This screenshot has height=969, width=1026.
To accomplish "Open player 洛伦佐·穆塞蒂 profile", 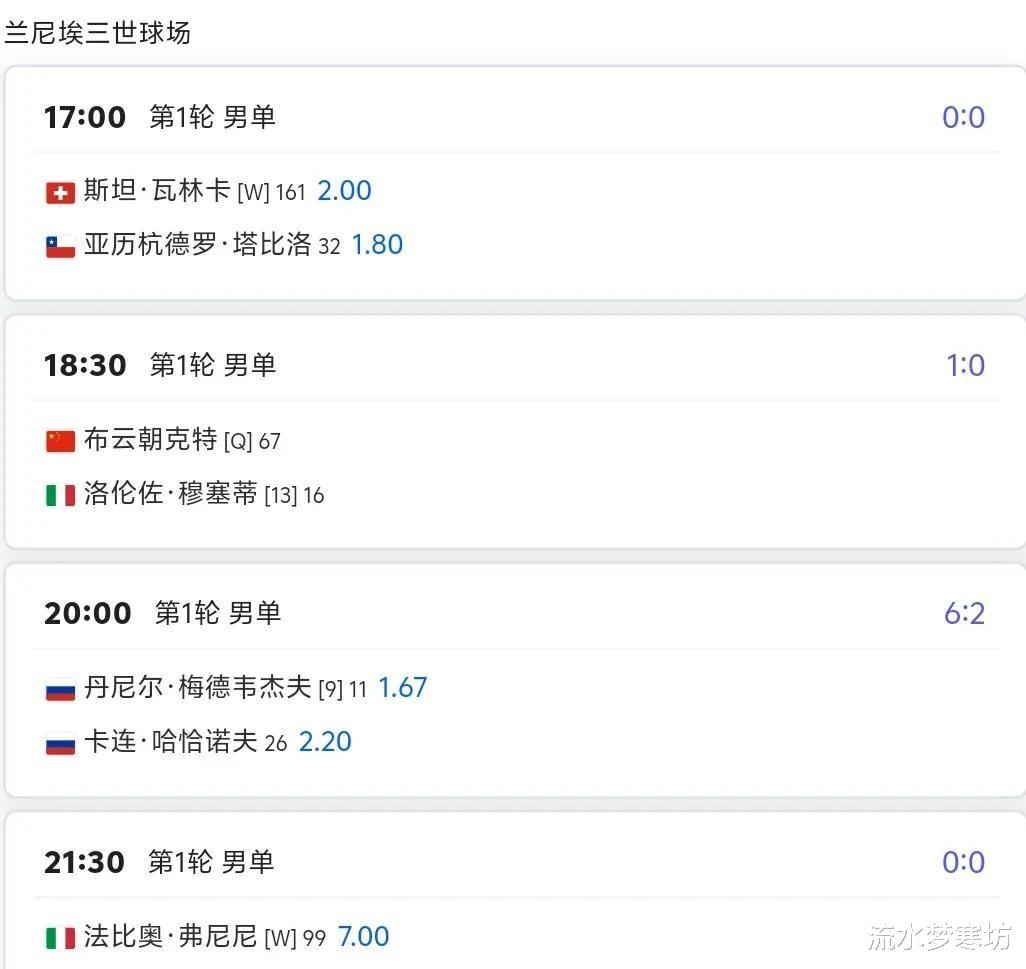I will coord(171,493).
